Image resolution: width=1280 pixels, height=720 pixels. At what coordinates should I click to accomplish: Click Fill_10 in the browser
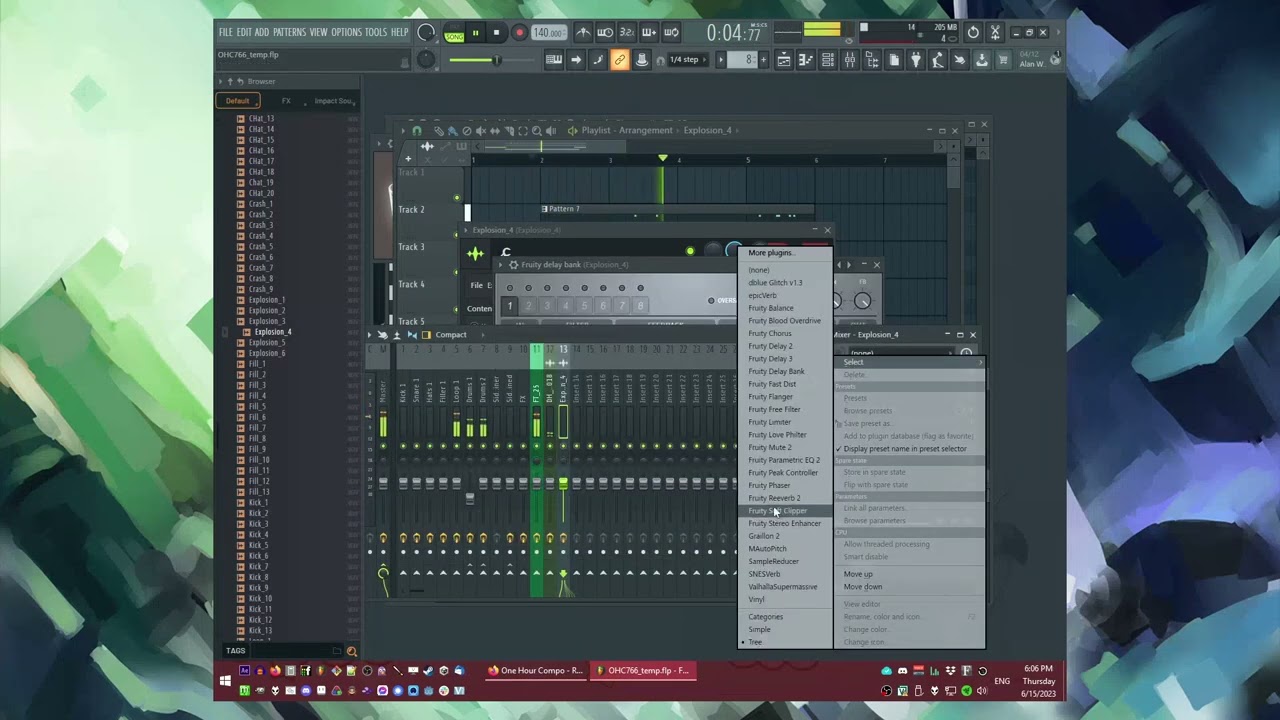[258, 460]
